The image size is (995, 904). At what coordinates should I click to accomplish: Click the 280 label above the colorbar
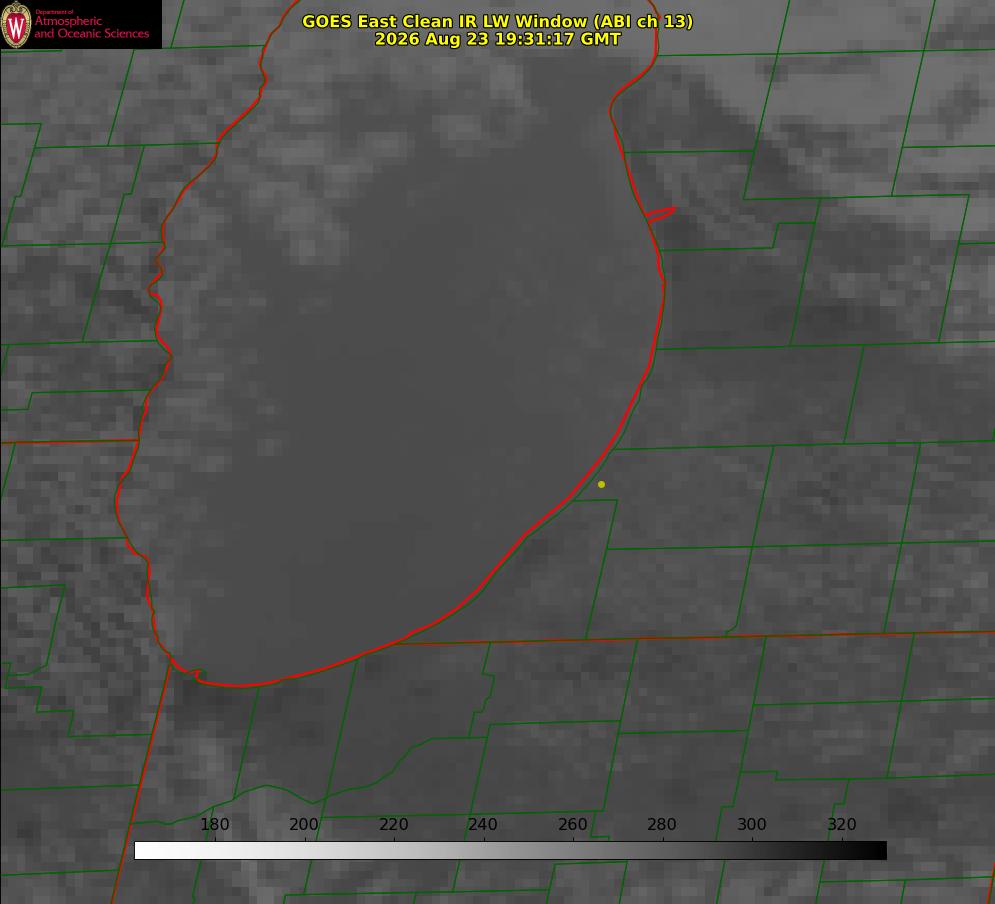coord(662,824)
